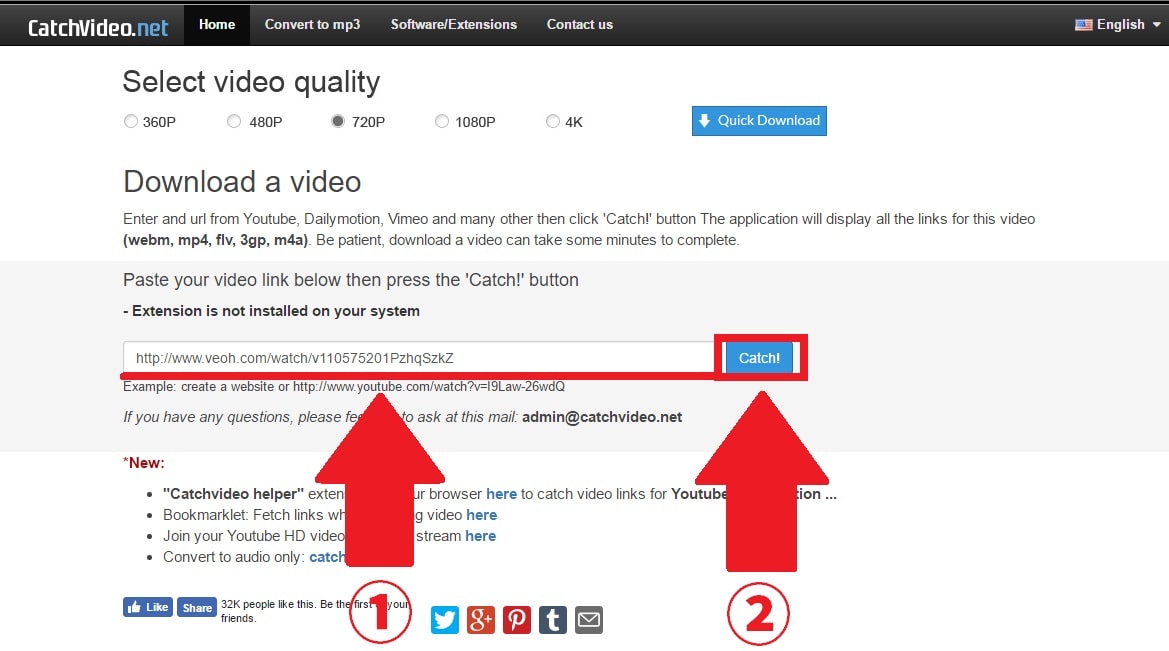This screenshot has width=1169, height=651.
Task: Click the 'Download a video' heading
Action: click(242, 182)
